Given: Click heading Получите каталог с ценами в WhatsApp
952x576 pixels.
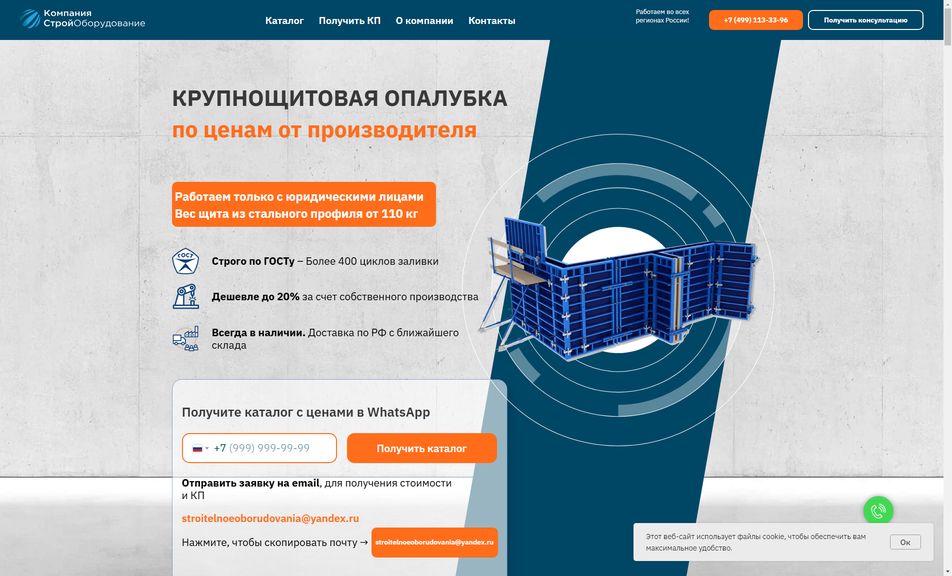Looking at the screenshot, I should coord(305,412).
